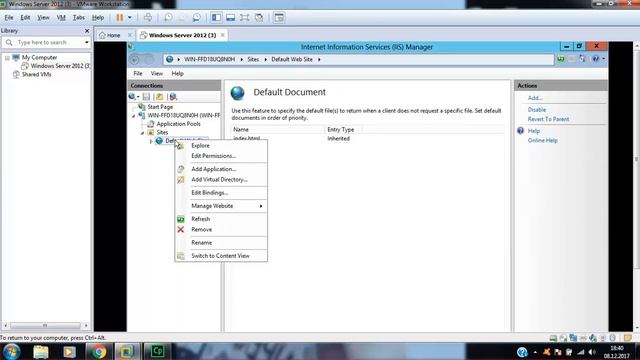This screenshot has height=360, width=640.
Task: Click Add... in the Actions pane
Action: (x=535, y=98)
